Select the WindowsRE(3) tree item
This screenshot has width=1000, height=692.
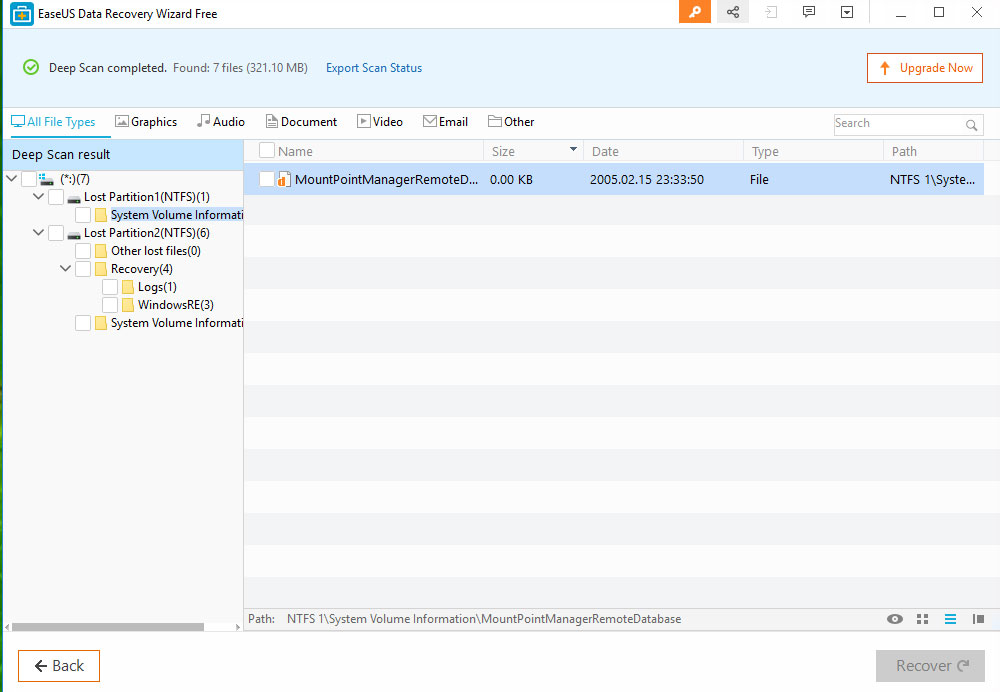(x=175, y=305)
